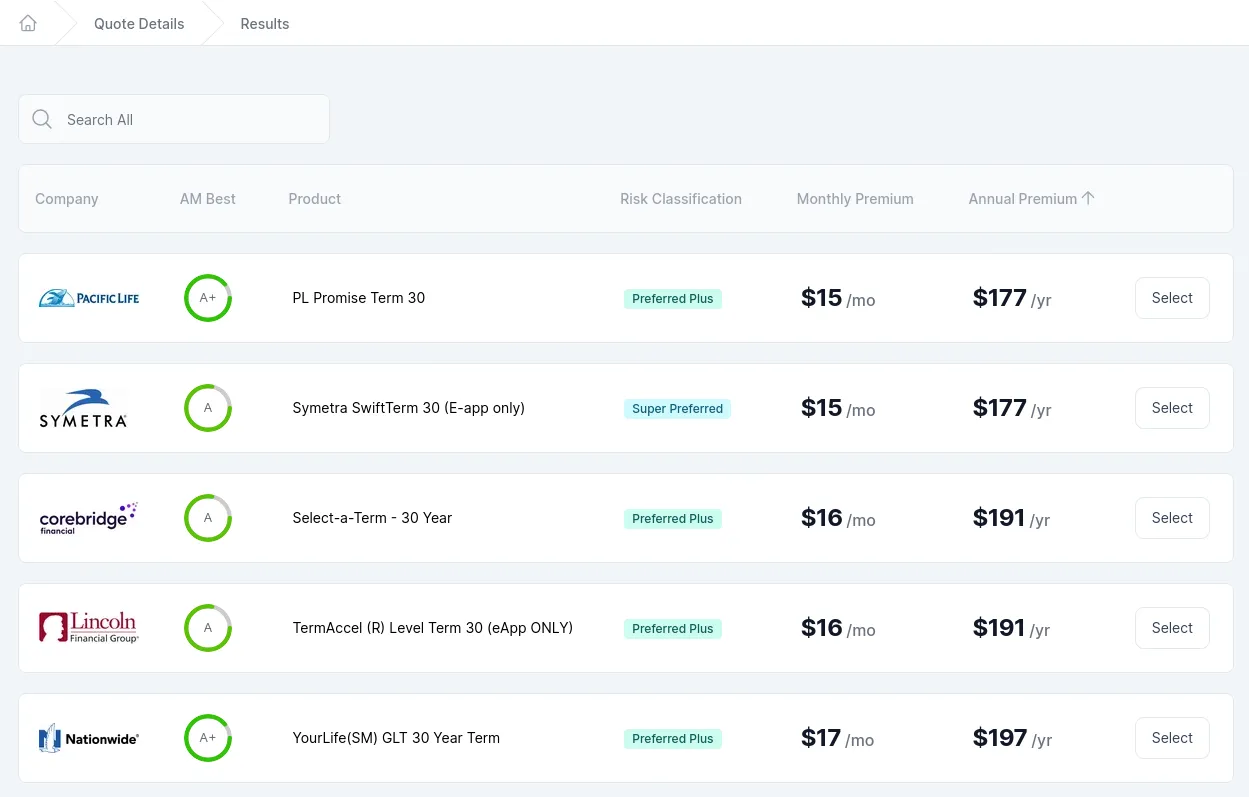Click the PL Promise Term 30 product name
The width and height of the screenshot is (1249, 797).
click(x=359, y=298)
